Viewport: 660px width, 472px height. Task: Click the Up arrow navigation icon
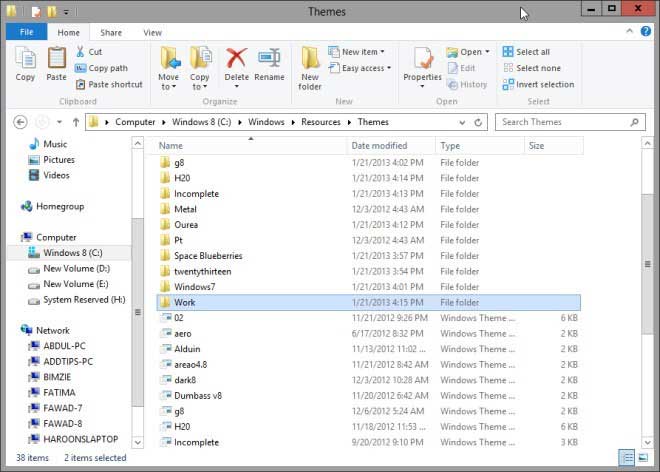tap(76, 122)
